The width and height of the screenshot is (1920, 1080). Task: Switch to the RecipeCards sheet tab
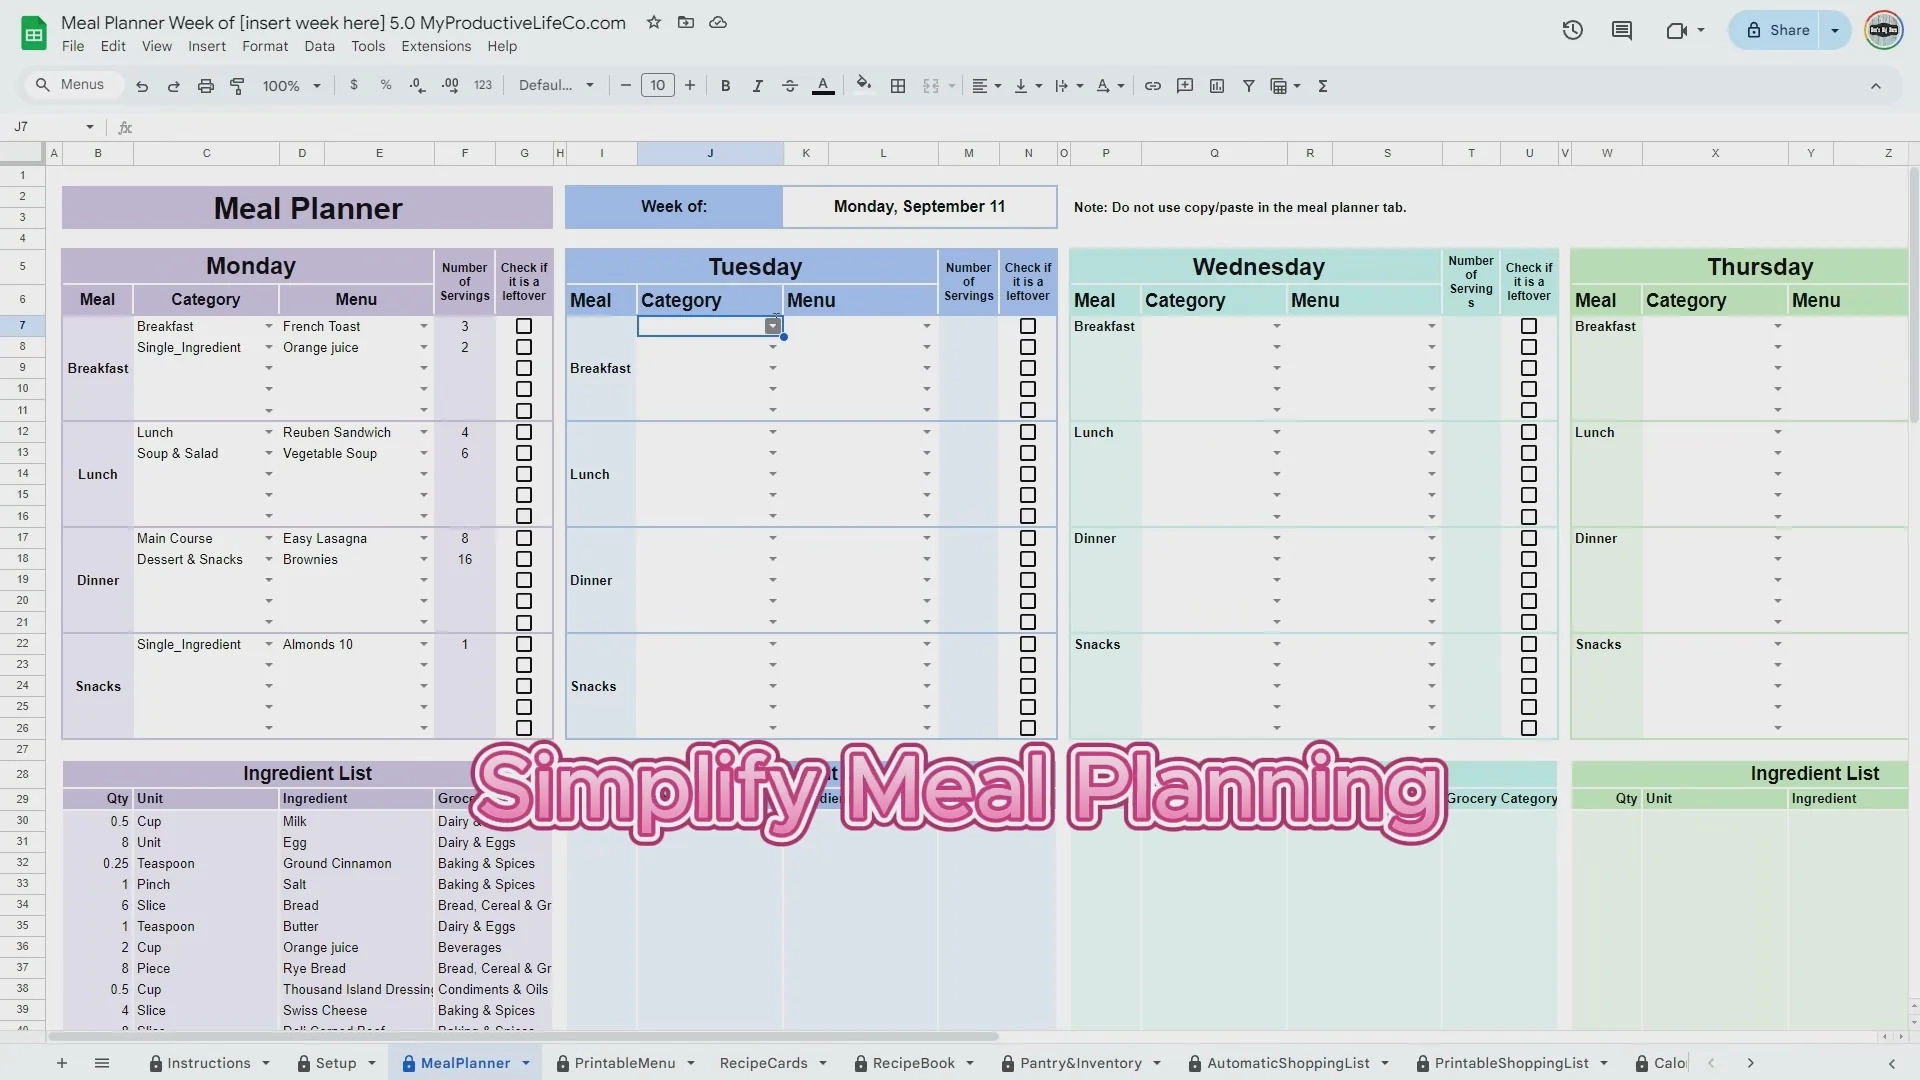(762, 1063)
